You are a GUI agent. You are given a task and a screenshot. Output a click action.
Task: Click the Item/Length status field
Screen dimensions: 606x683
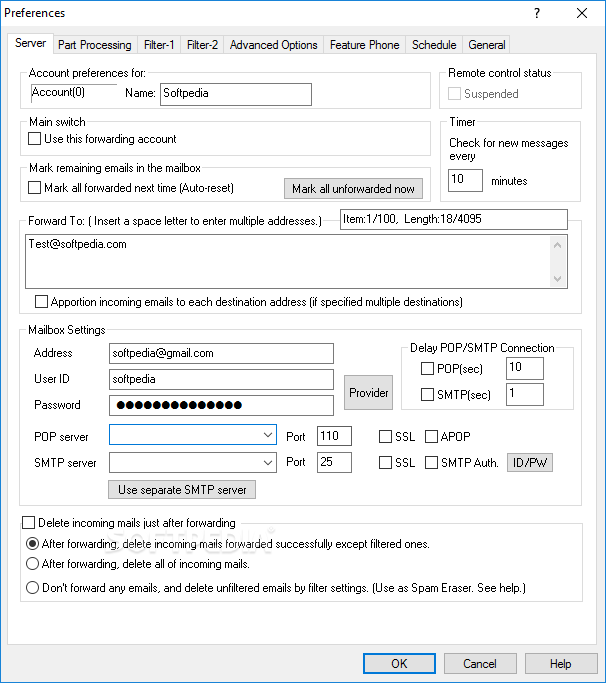click(454, 219)
